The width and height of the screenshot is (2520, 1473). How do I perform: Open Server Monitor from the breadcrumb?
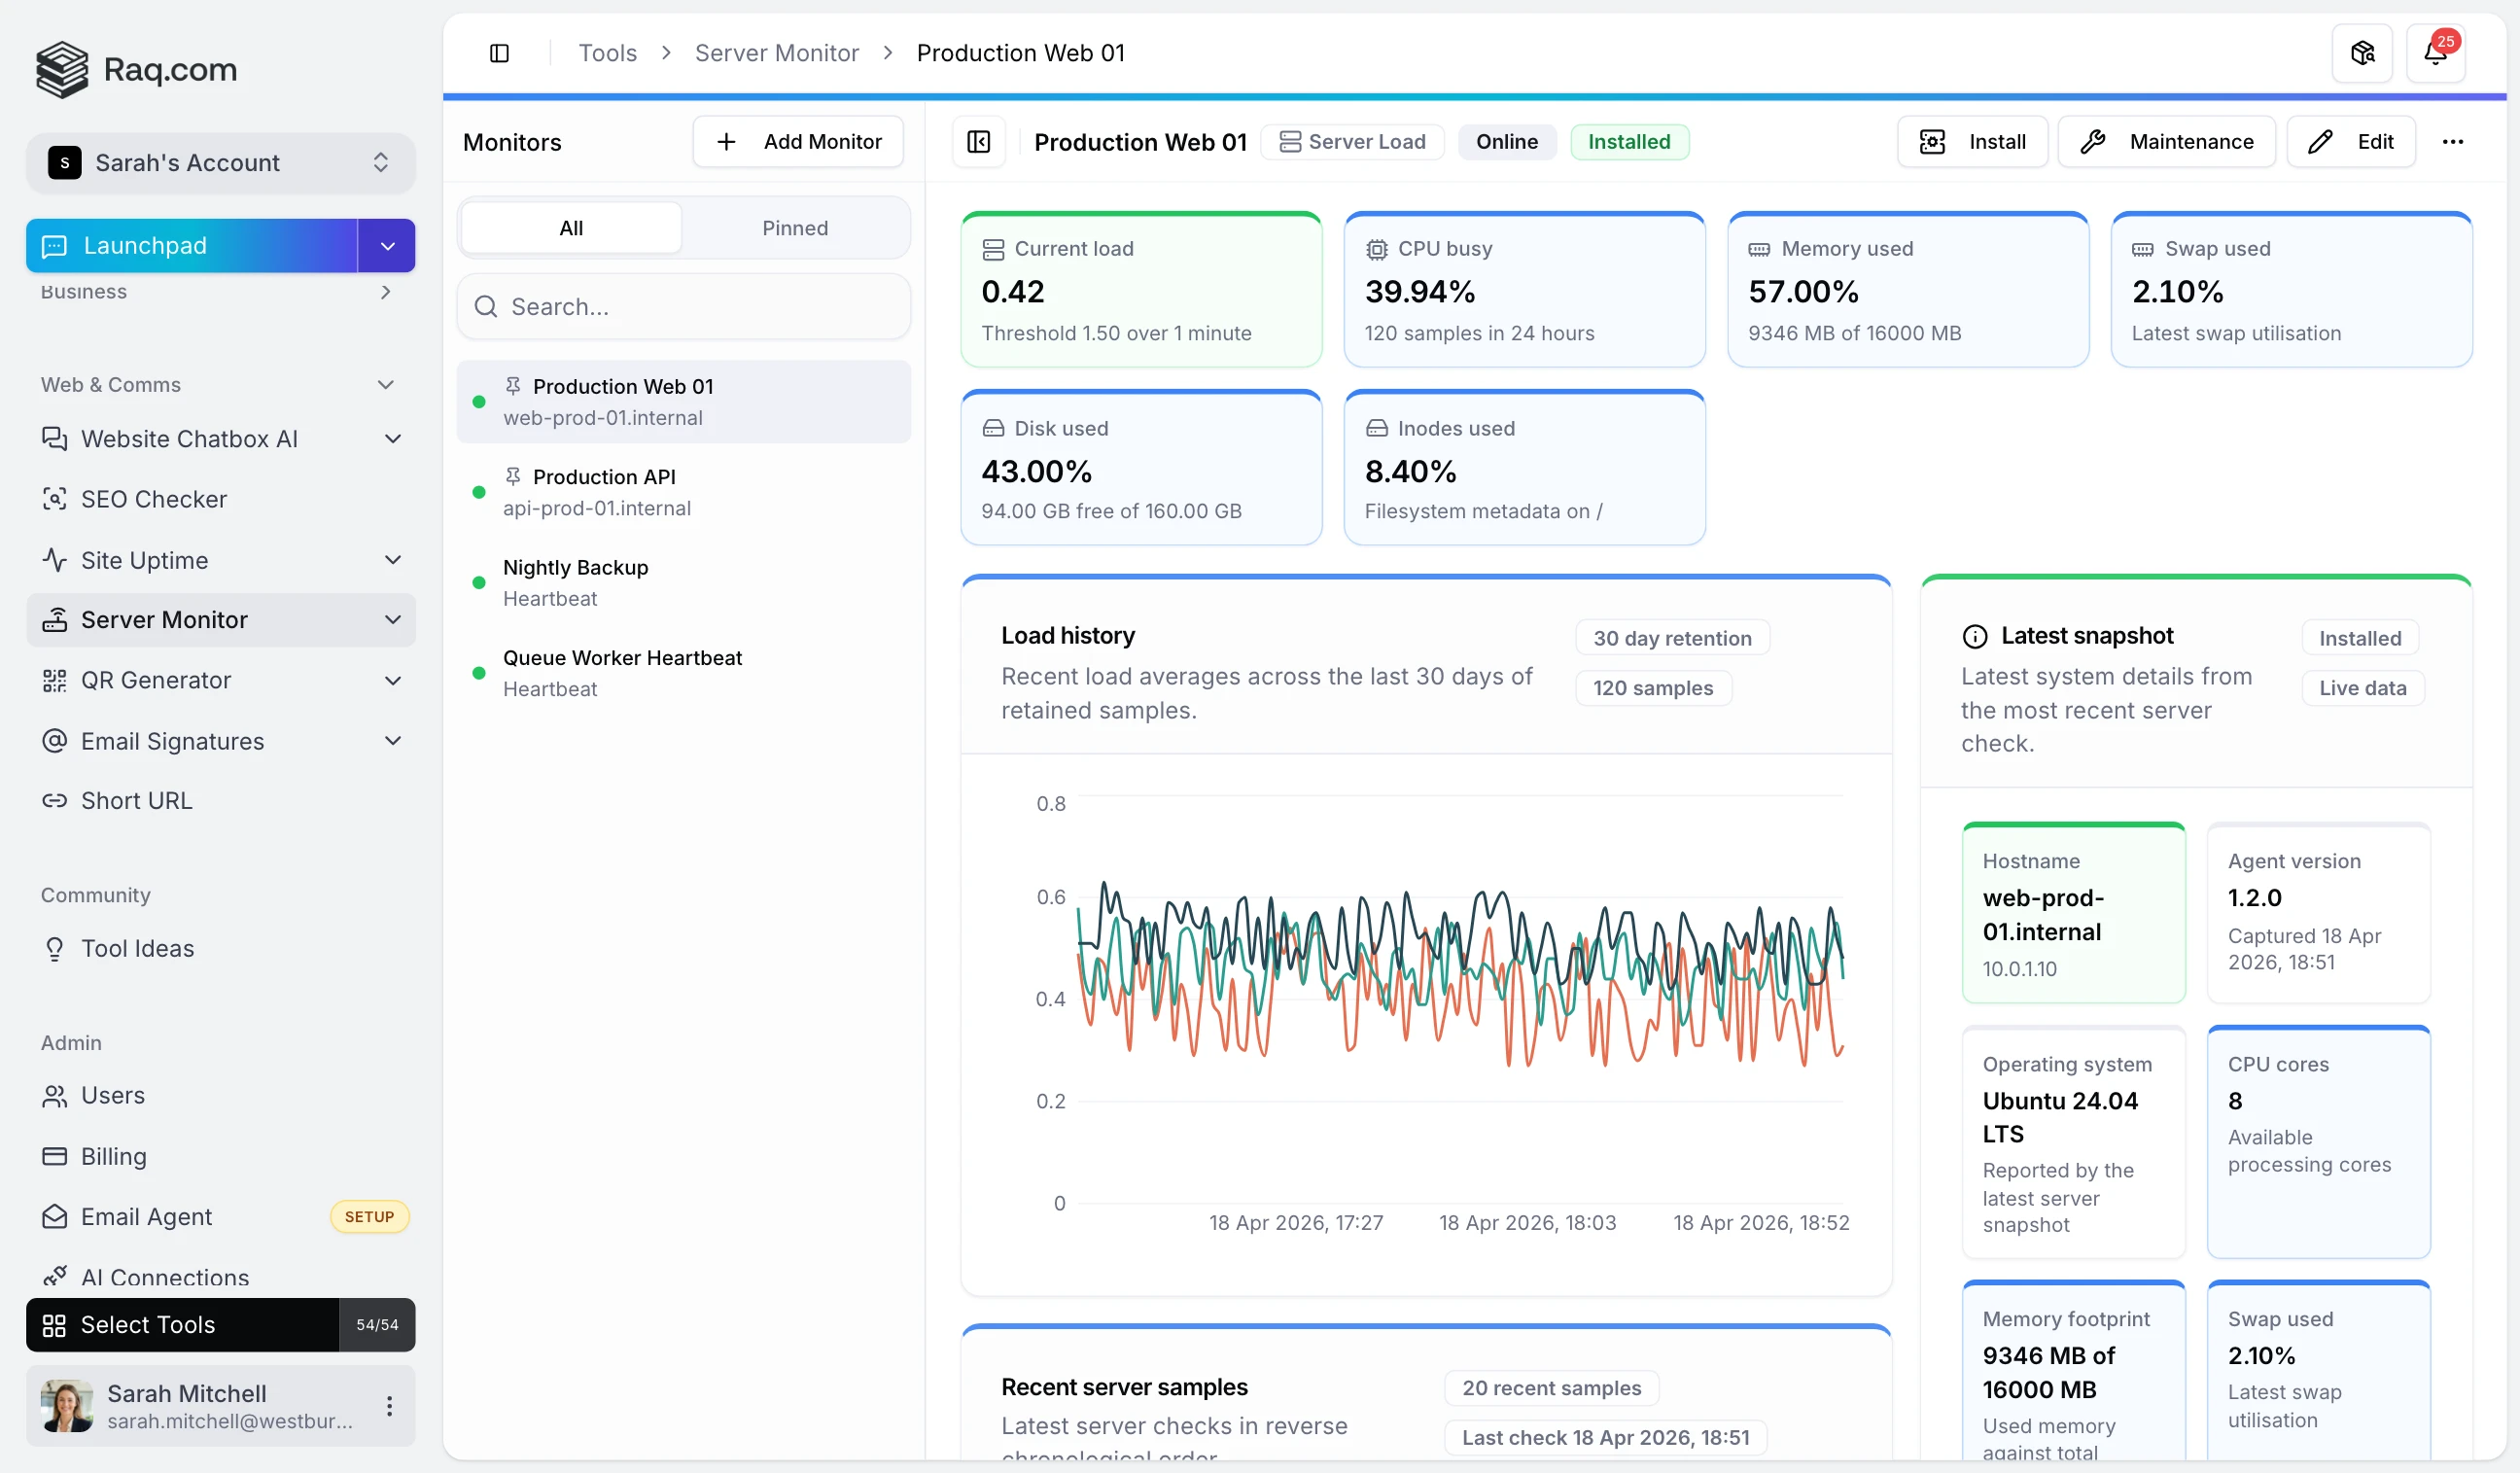(777, 52)
